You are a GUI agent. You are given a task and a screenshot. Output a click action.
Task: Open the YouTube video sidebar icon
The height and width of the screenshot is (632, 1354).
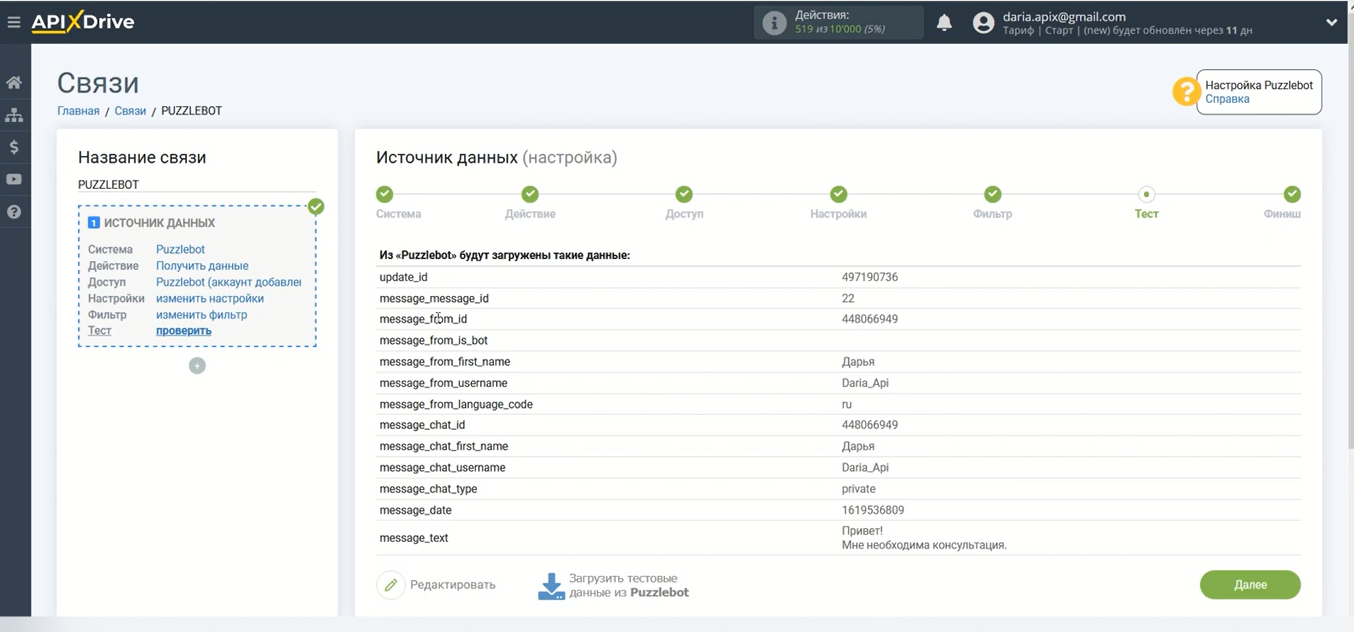pyautogui.click(x=14, y=180)
